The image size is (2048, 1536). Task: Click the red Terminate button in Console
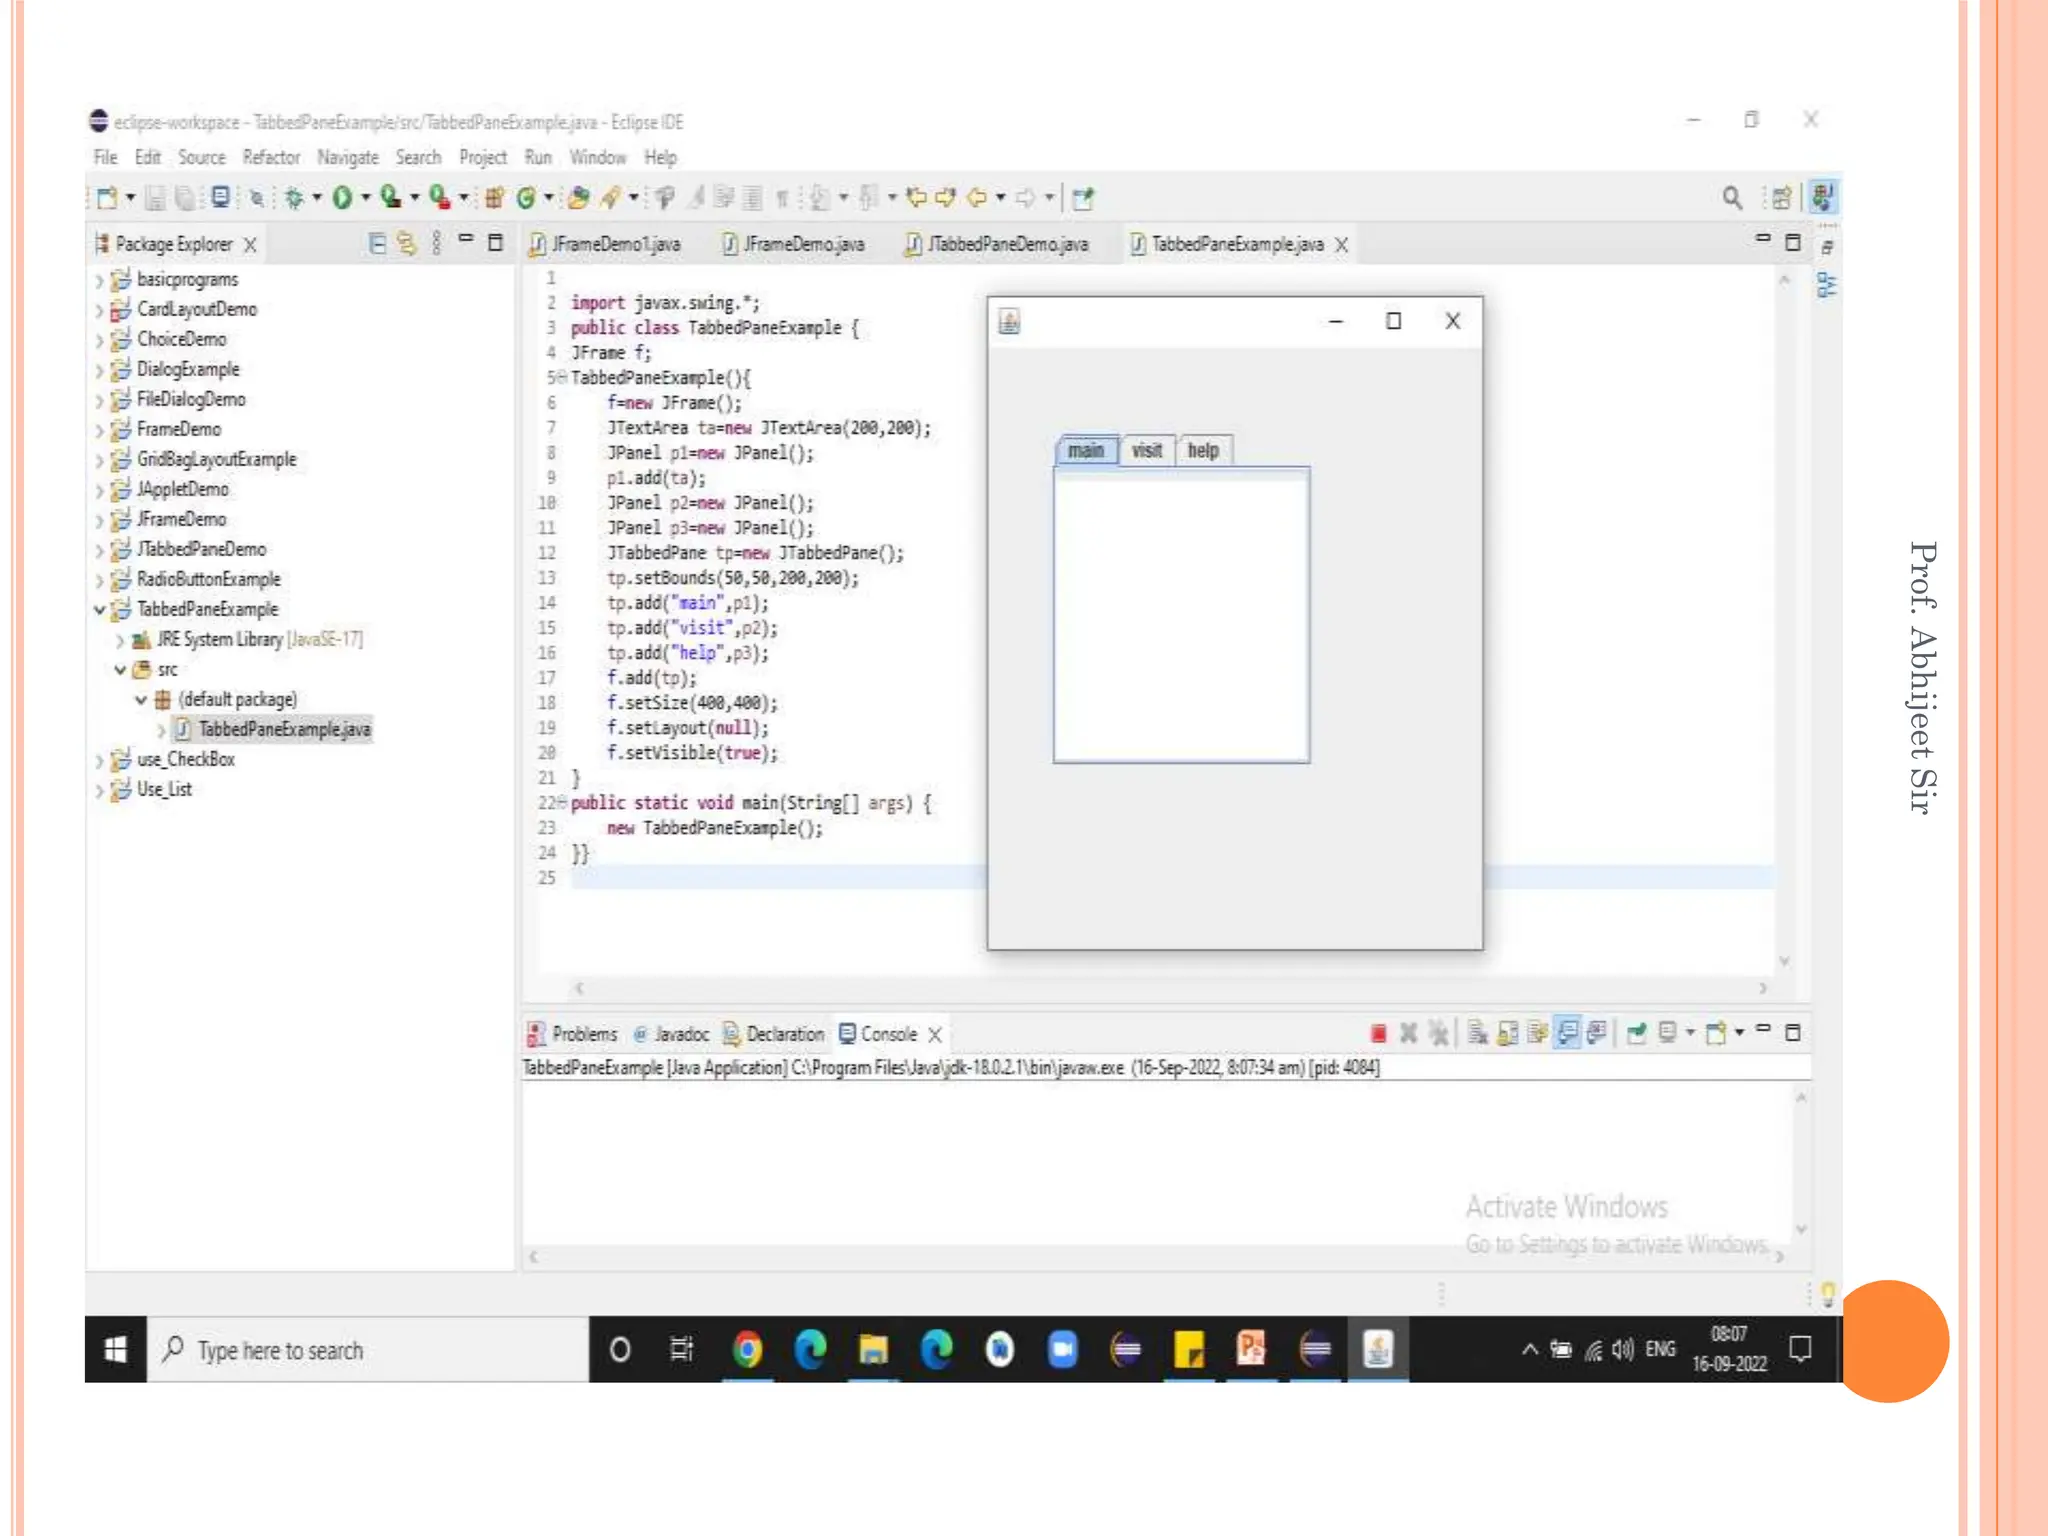tap(1378, 1033)
